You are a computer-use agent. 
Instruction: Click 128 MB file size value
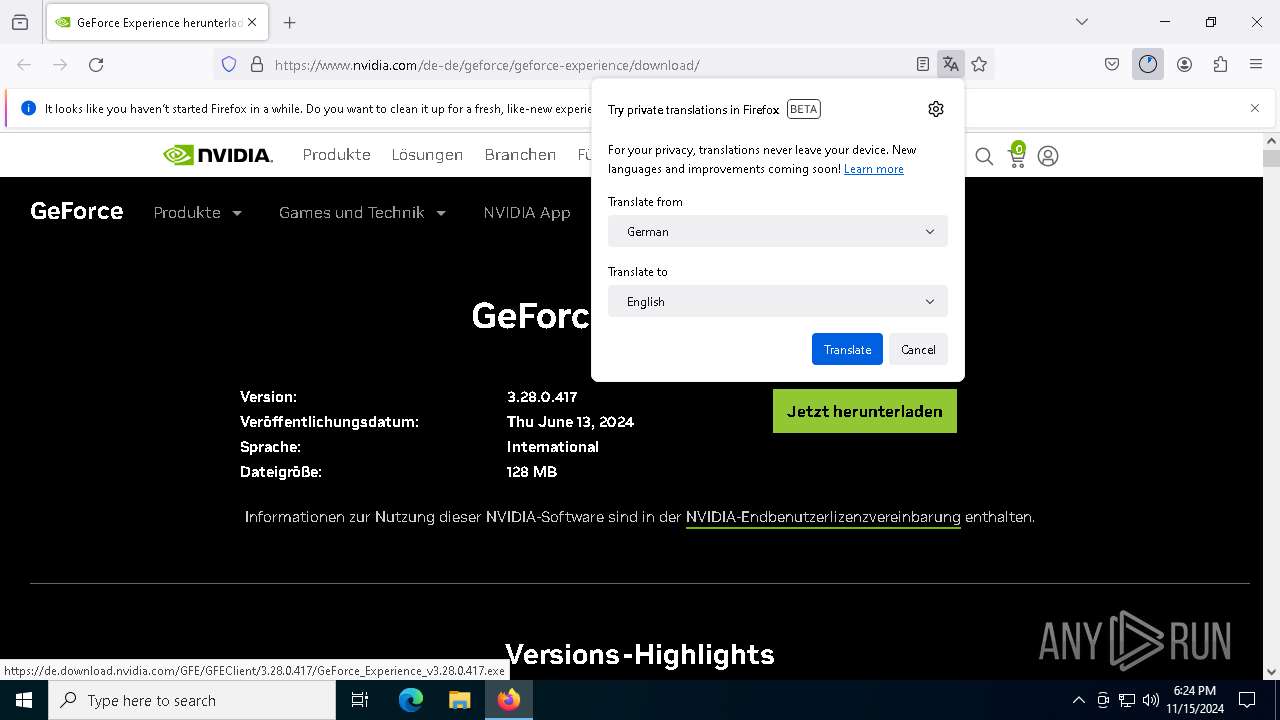point(532,472)
